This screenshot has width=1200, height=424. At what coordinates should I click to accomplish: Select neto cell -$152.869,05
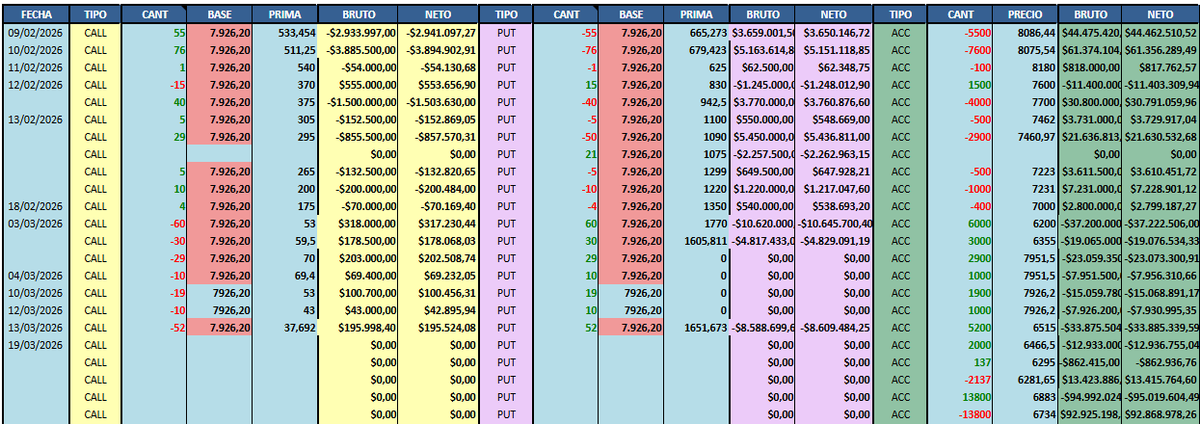click(x=437, y=120)
